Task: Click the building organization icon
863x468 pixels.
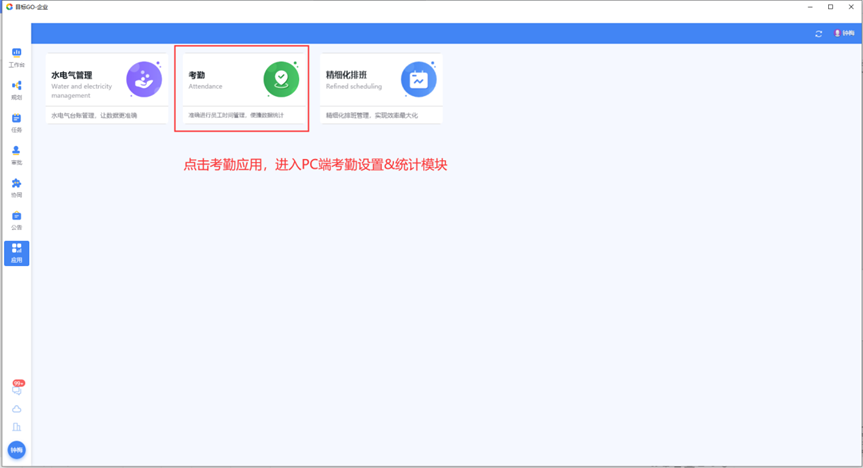Action: click(x=16, y=427)
